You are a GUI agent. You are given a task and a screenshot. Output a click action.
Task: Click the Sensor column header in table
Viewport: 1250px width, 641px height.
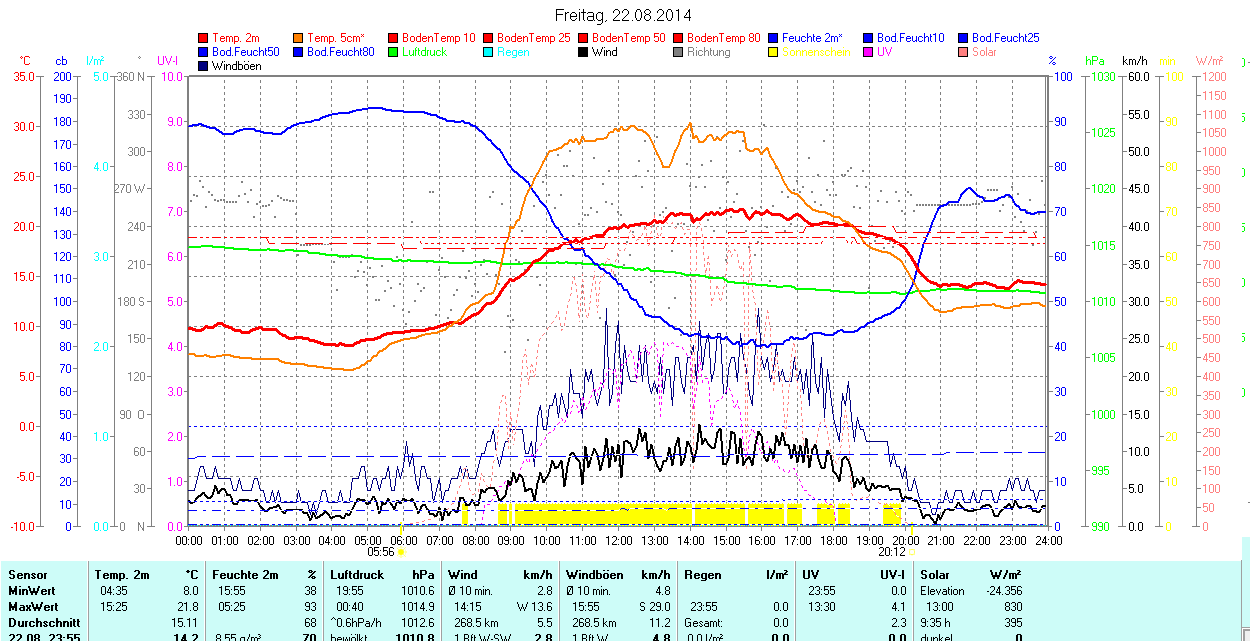(x=28, y=575)
